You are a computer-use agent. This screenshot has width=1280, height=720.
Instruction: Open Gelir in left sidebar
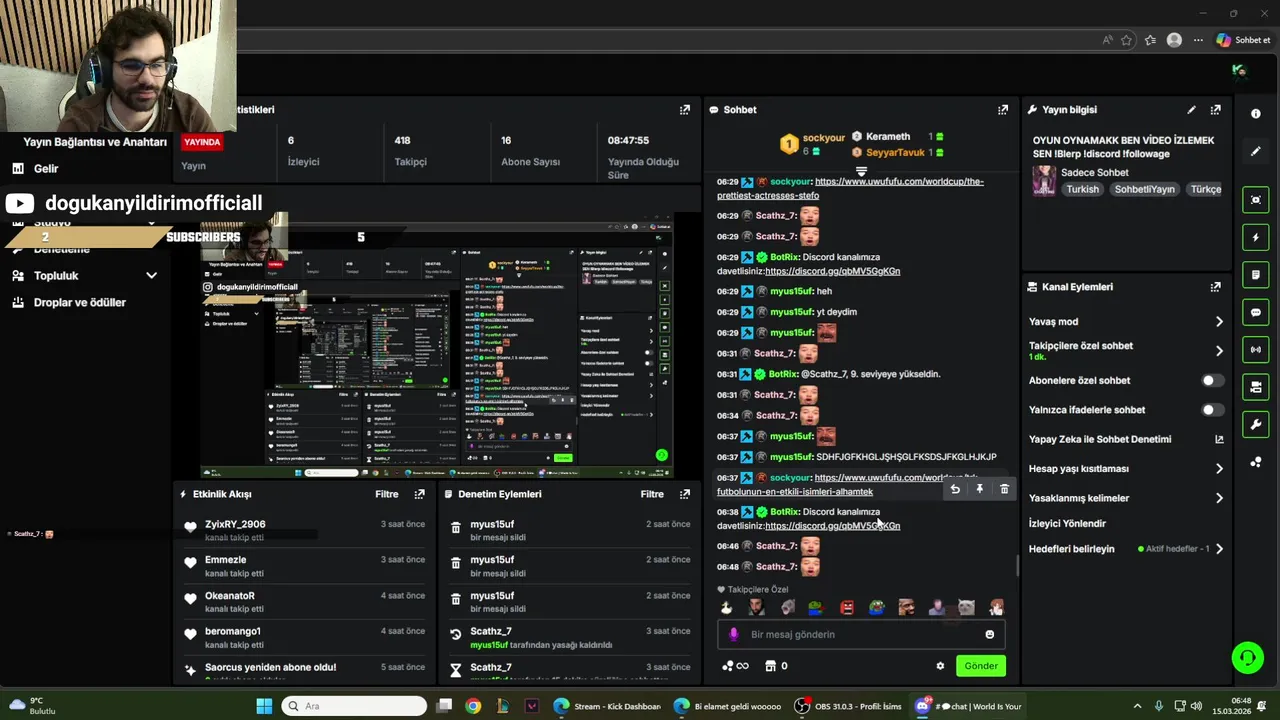(46, 169)
